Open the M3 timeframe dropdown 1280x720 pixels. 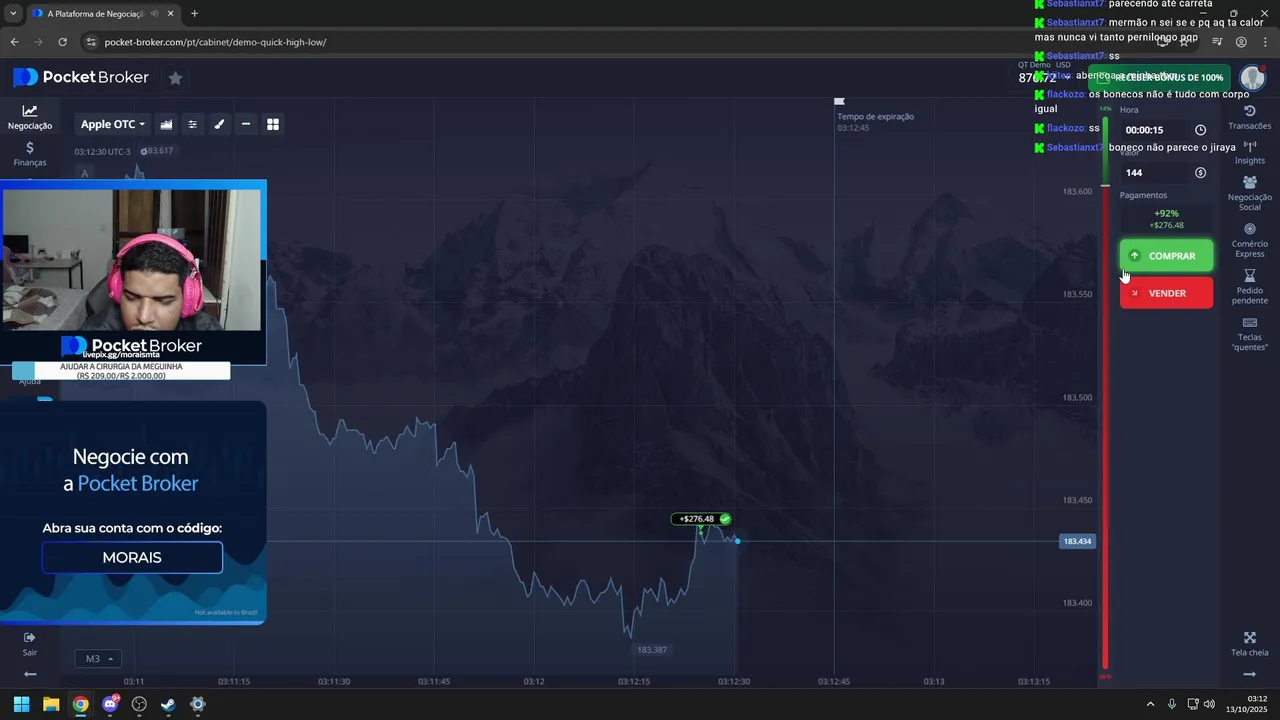click(97, 659)
